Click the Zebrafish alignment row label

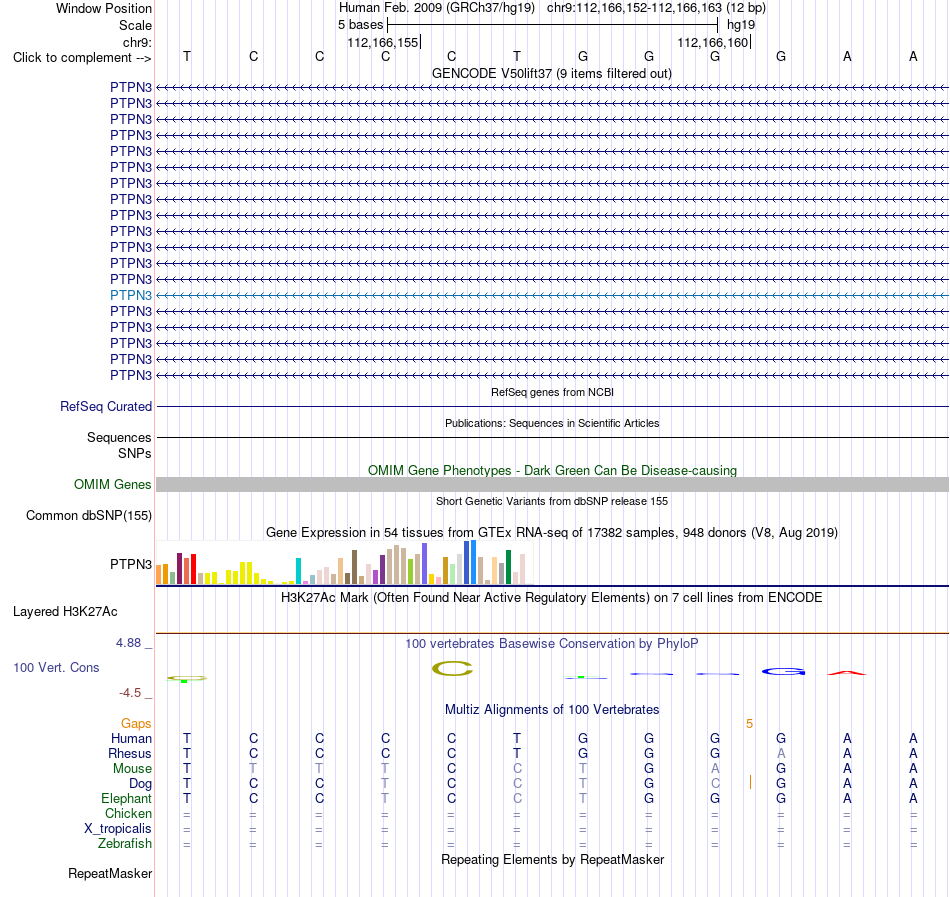pos(125,843)
